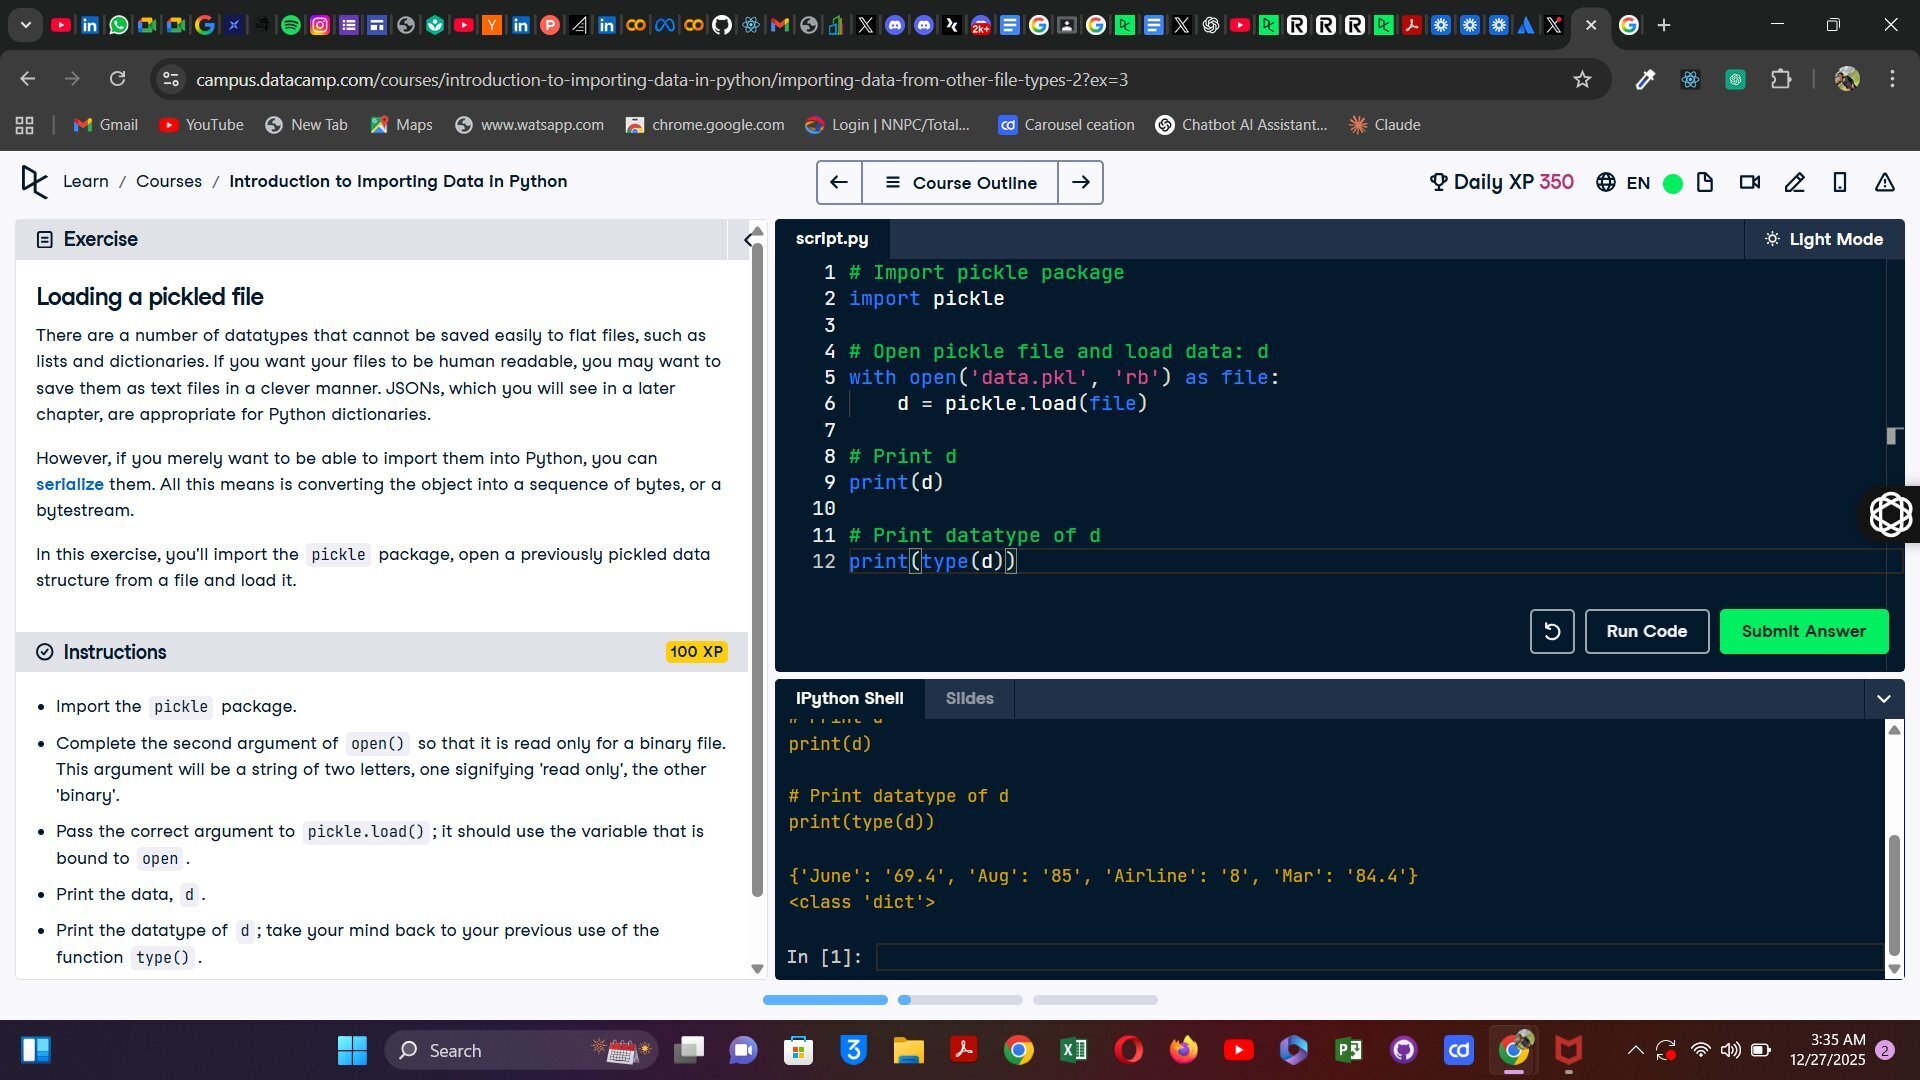Collapse the IPython Shell with the chevron

tap(1884, 698)
